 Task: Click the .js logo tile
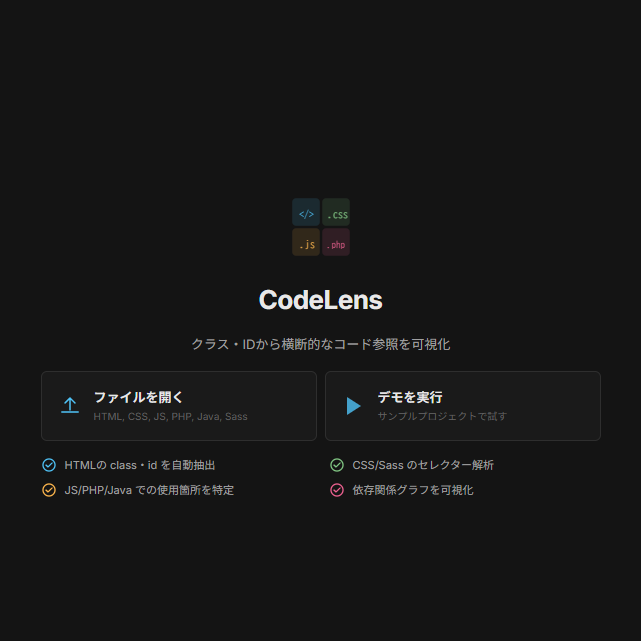[306, 242]
